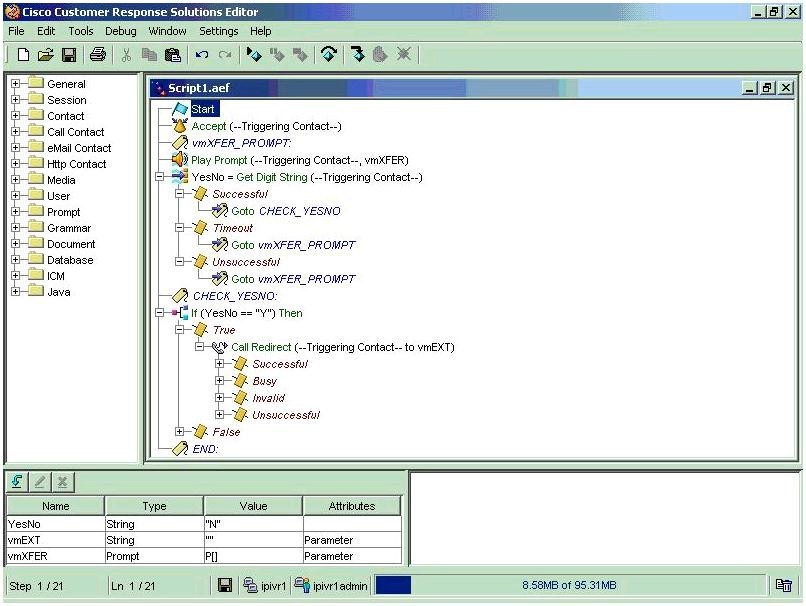Click the Type column header
The image size is (806, 606).
(154, 506)
